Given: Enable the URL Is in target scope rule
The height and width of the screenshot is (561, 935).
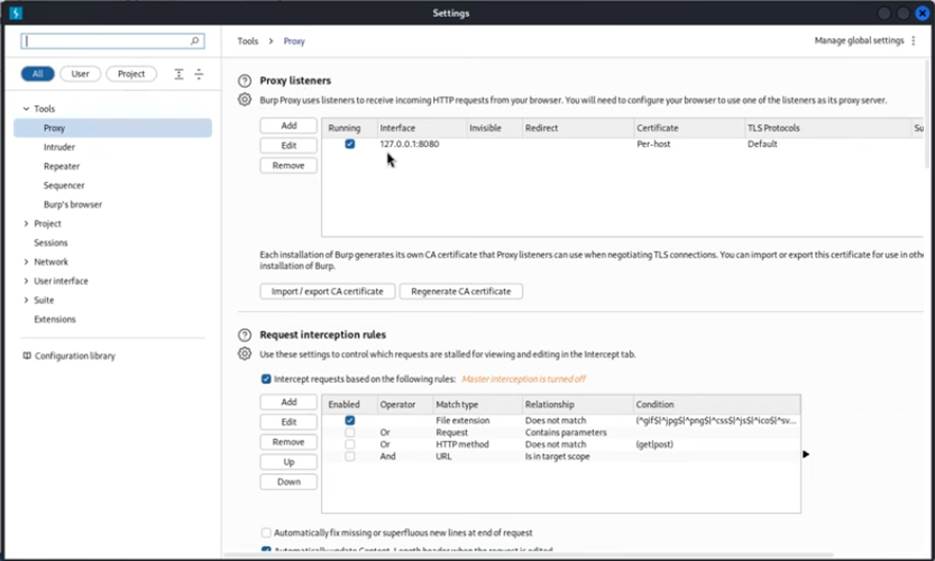Looking at the screenshot, I should coord(350,456).
